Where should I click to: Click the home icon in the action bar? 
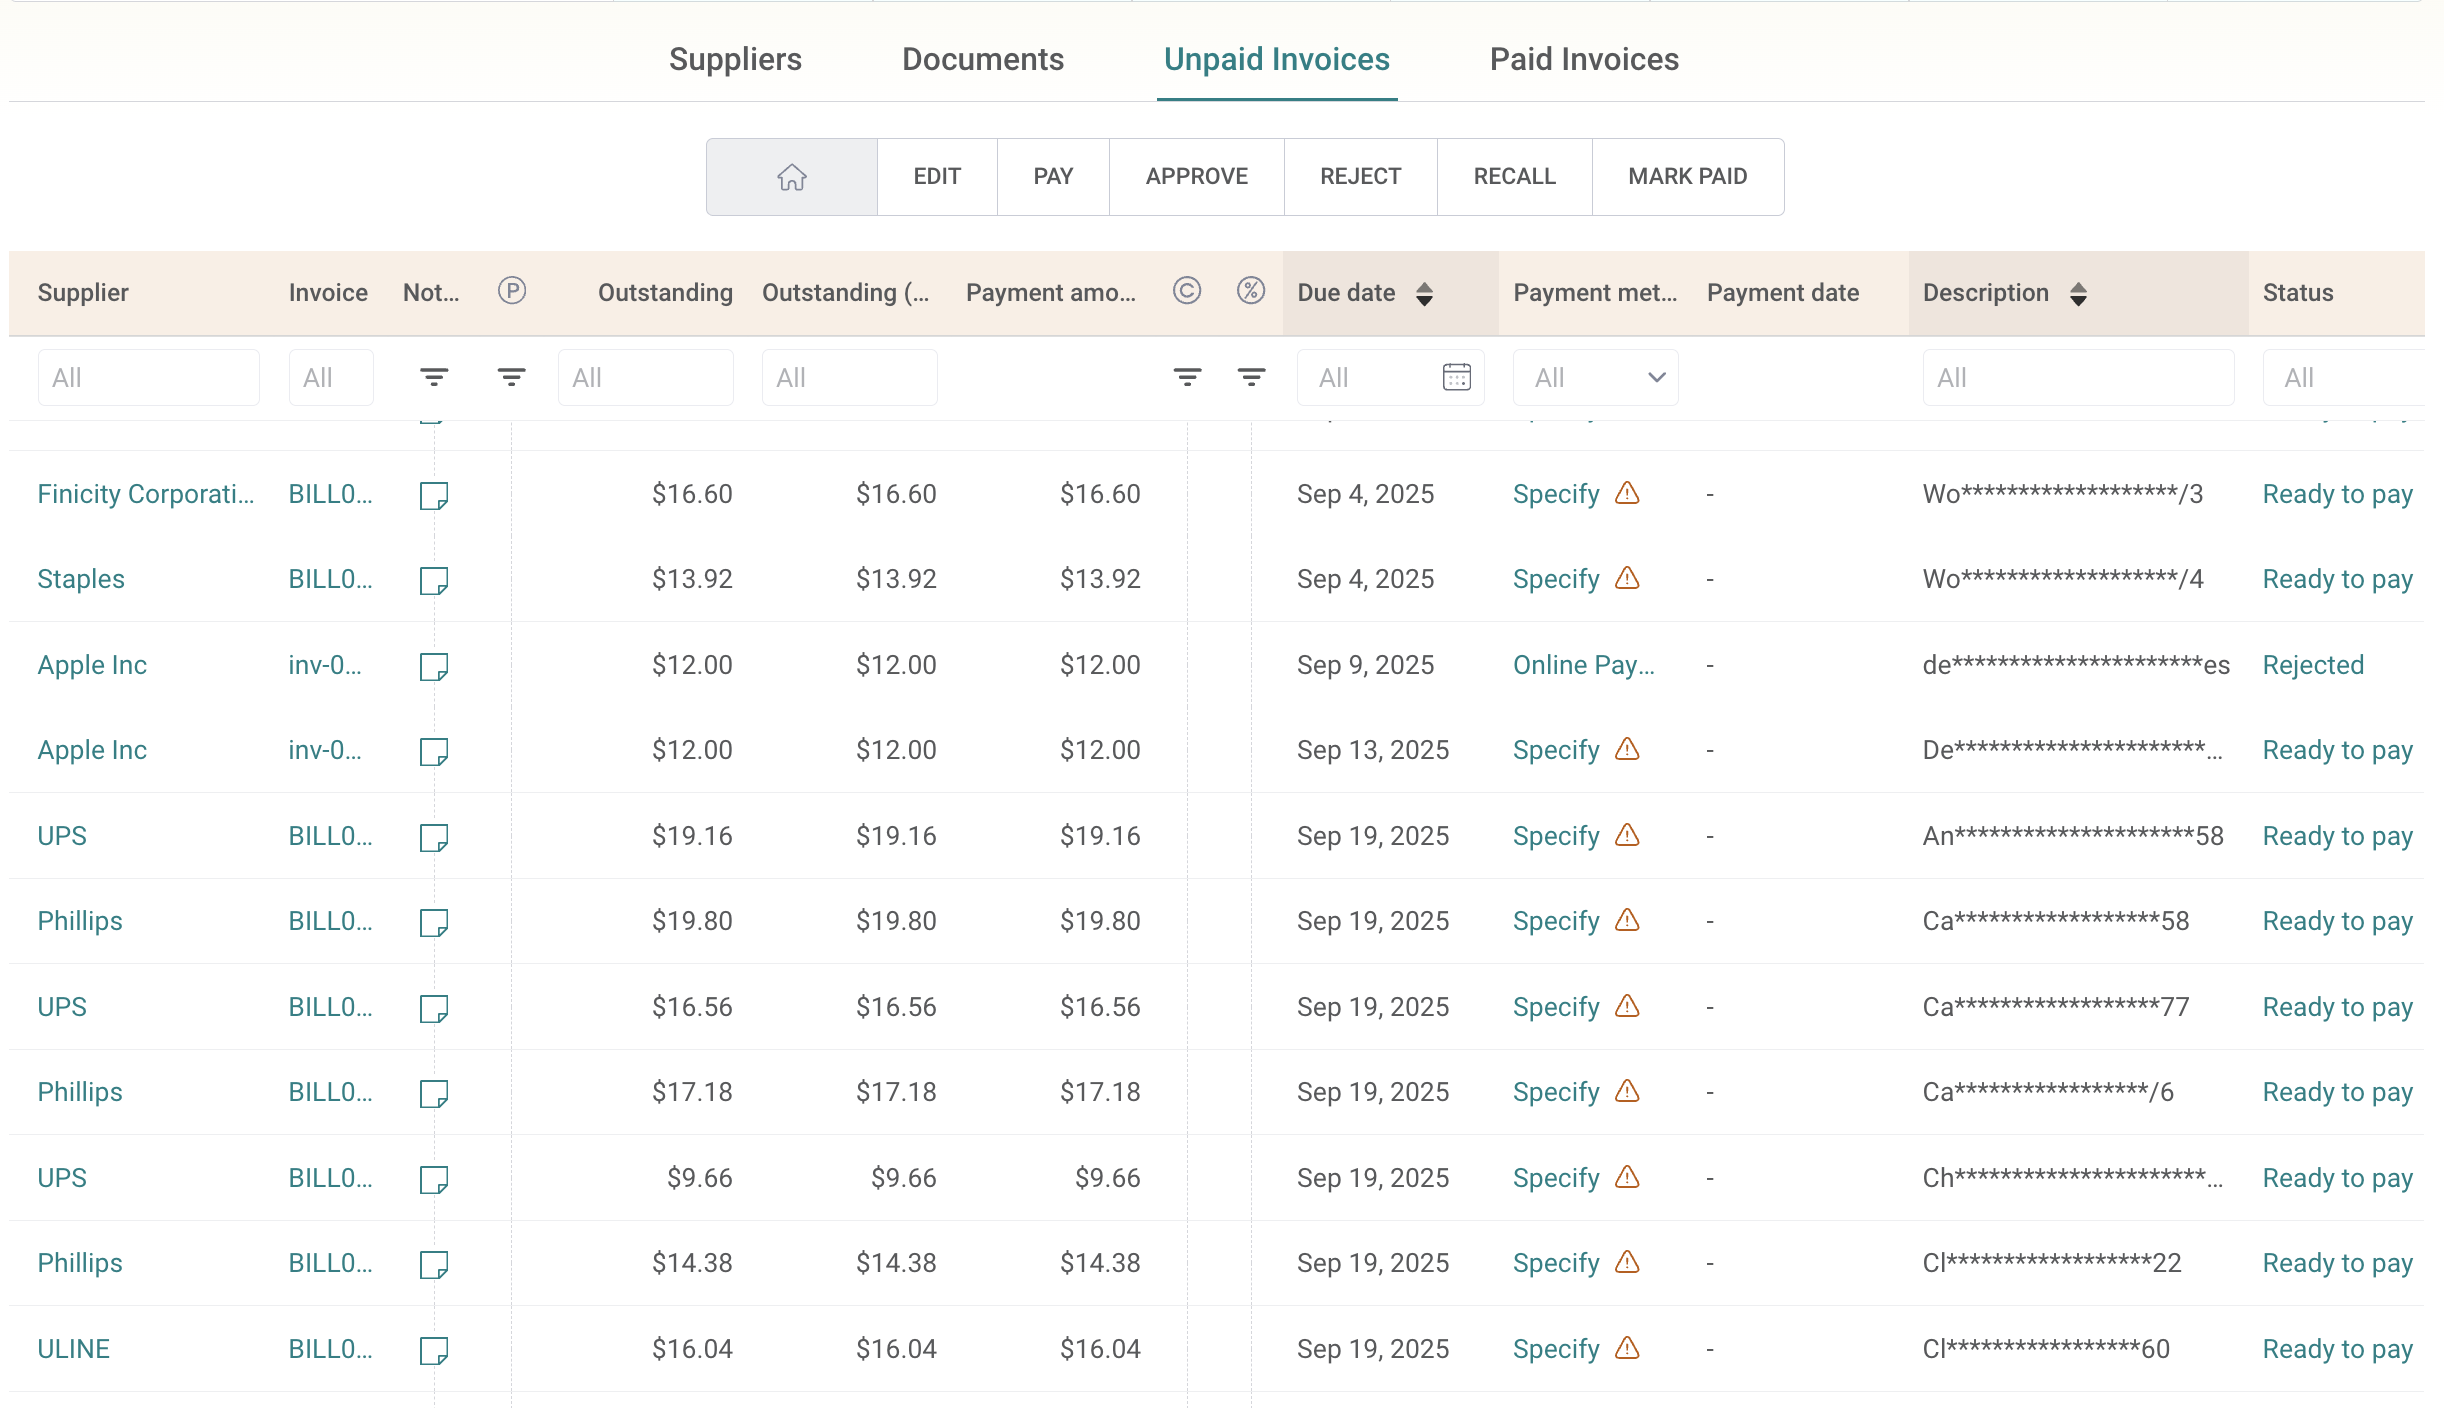coord(792,177)
